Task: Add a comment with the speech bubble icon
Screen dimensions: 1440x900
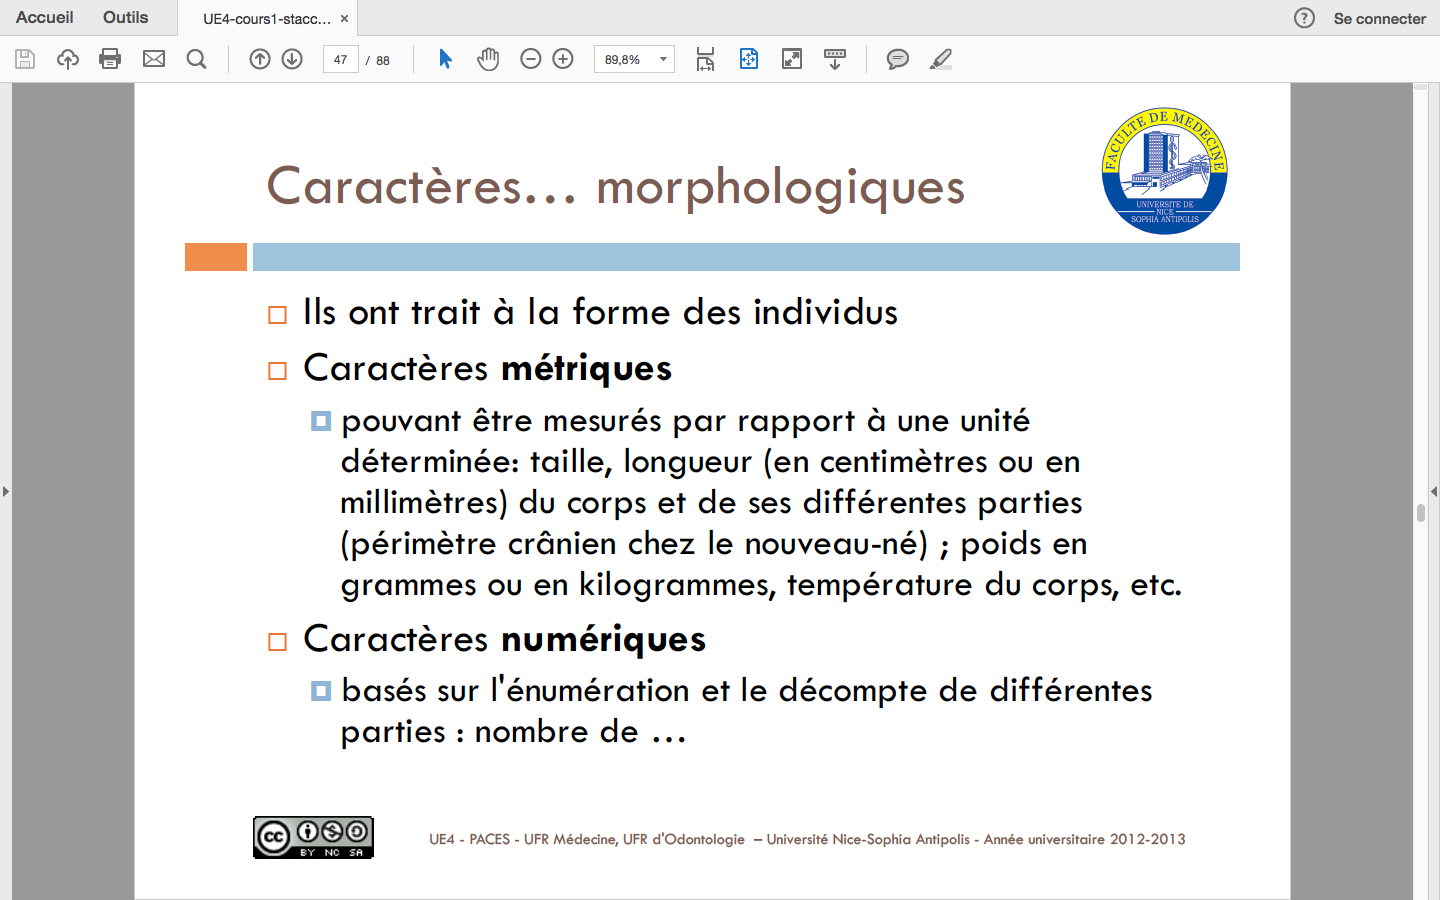Action: 898,59
